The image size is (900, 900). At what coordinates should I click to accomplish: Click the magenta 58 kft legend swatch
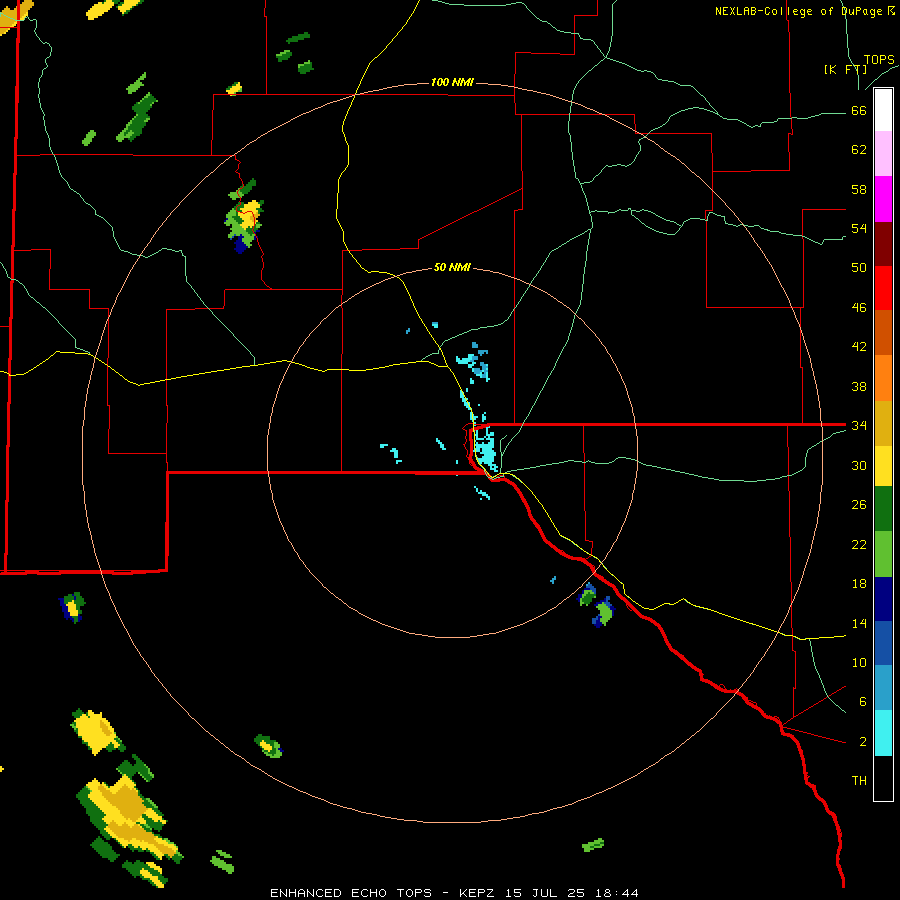pos(883,199)
